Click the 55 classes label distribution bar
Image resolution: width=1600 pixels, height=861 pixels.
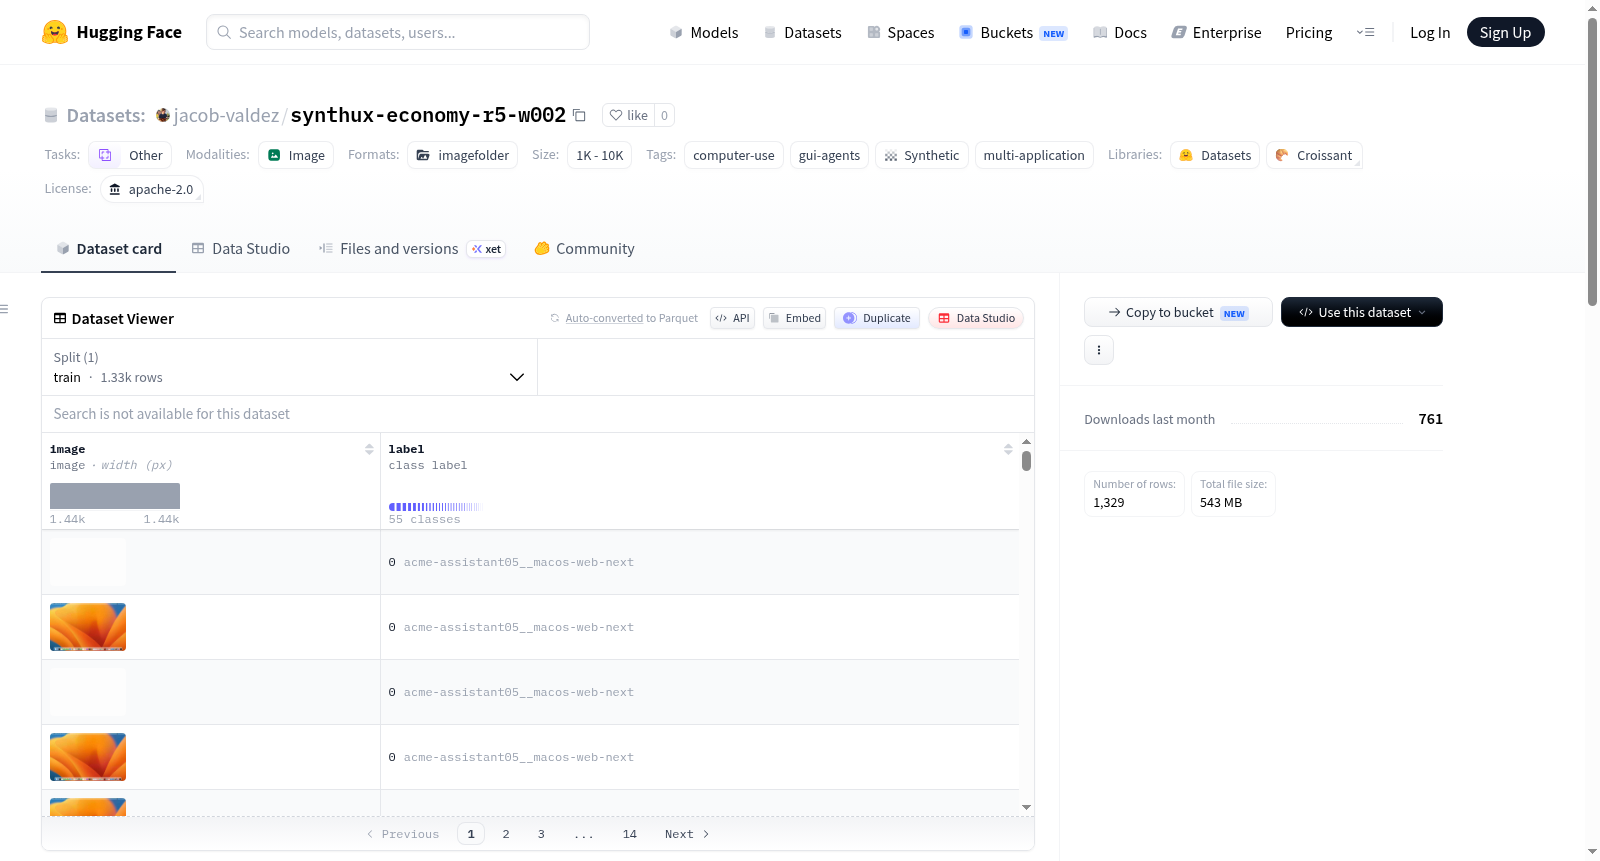point(434,507)
